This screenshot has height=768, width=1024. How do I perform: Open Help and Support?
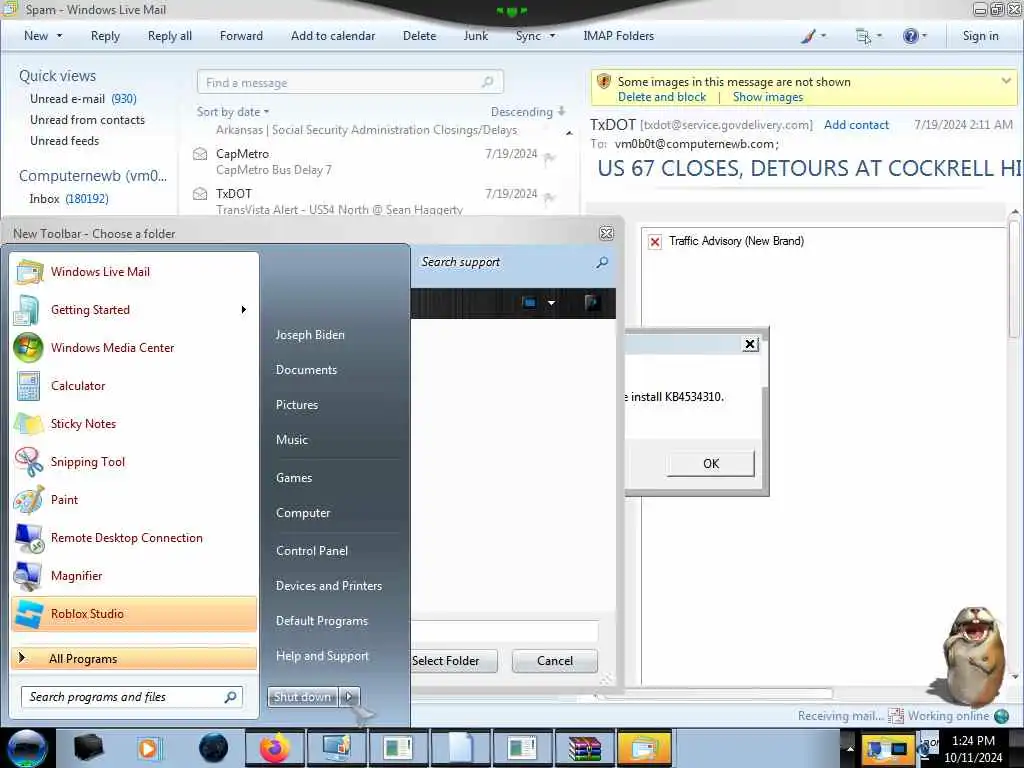point(322,656)
